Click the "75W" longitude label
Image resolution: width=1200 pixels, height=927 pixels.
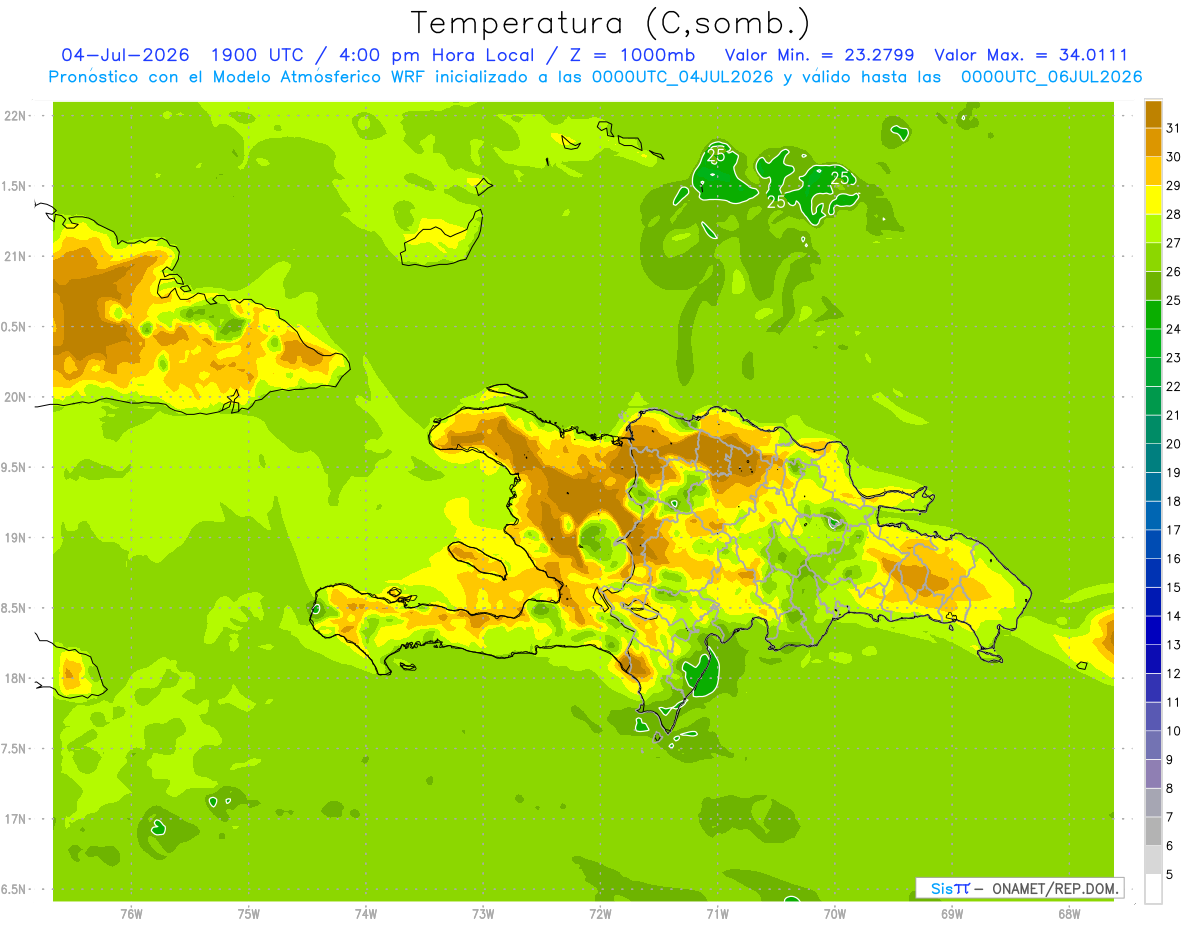248,913
